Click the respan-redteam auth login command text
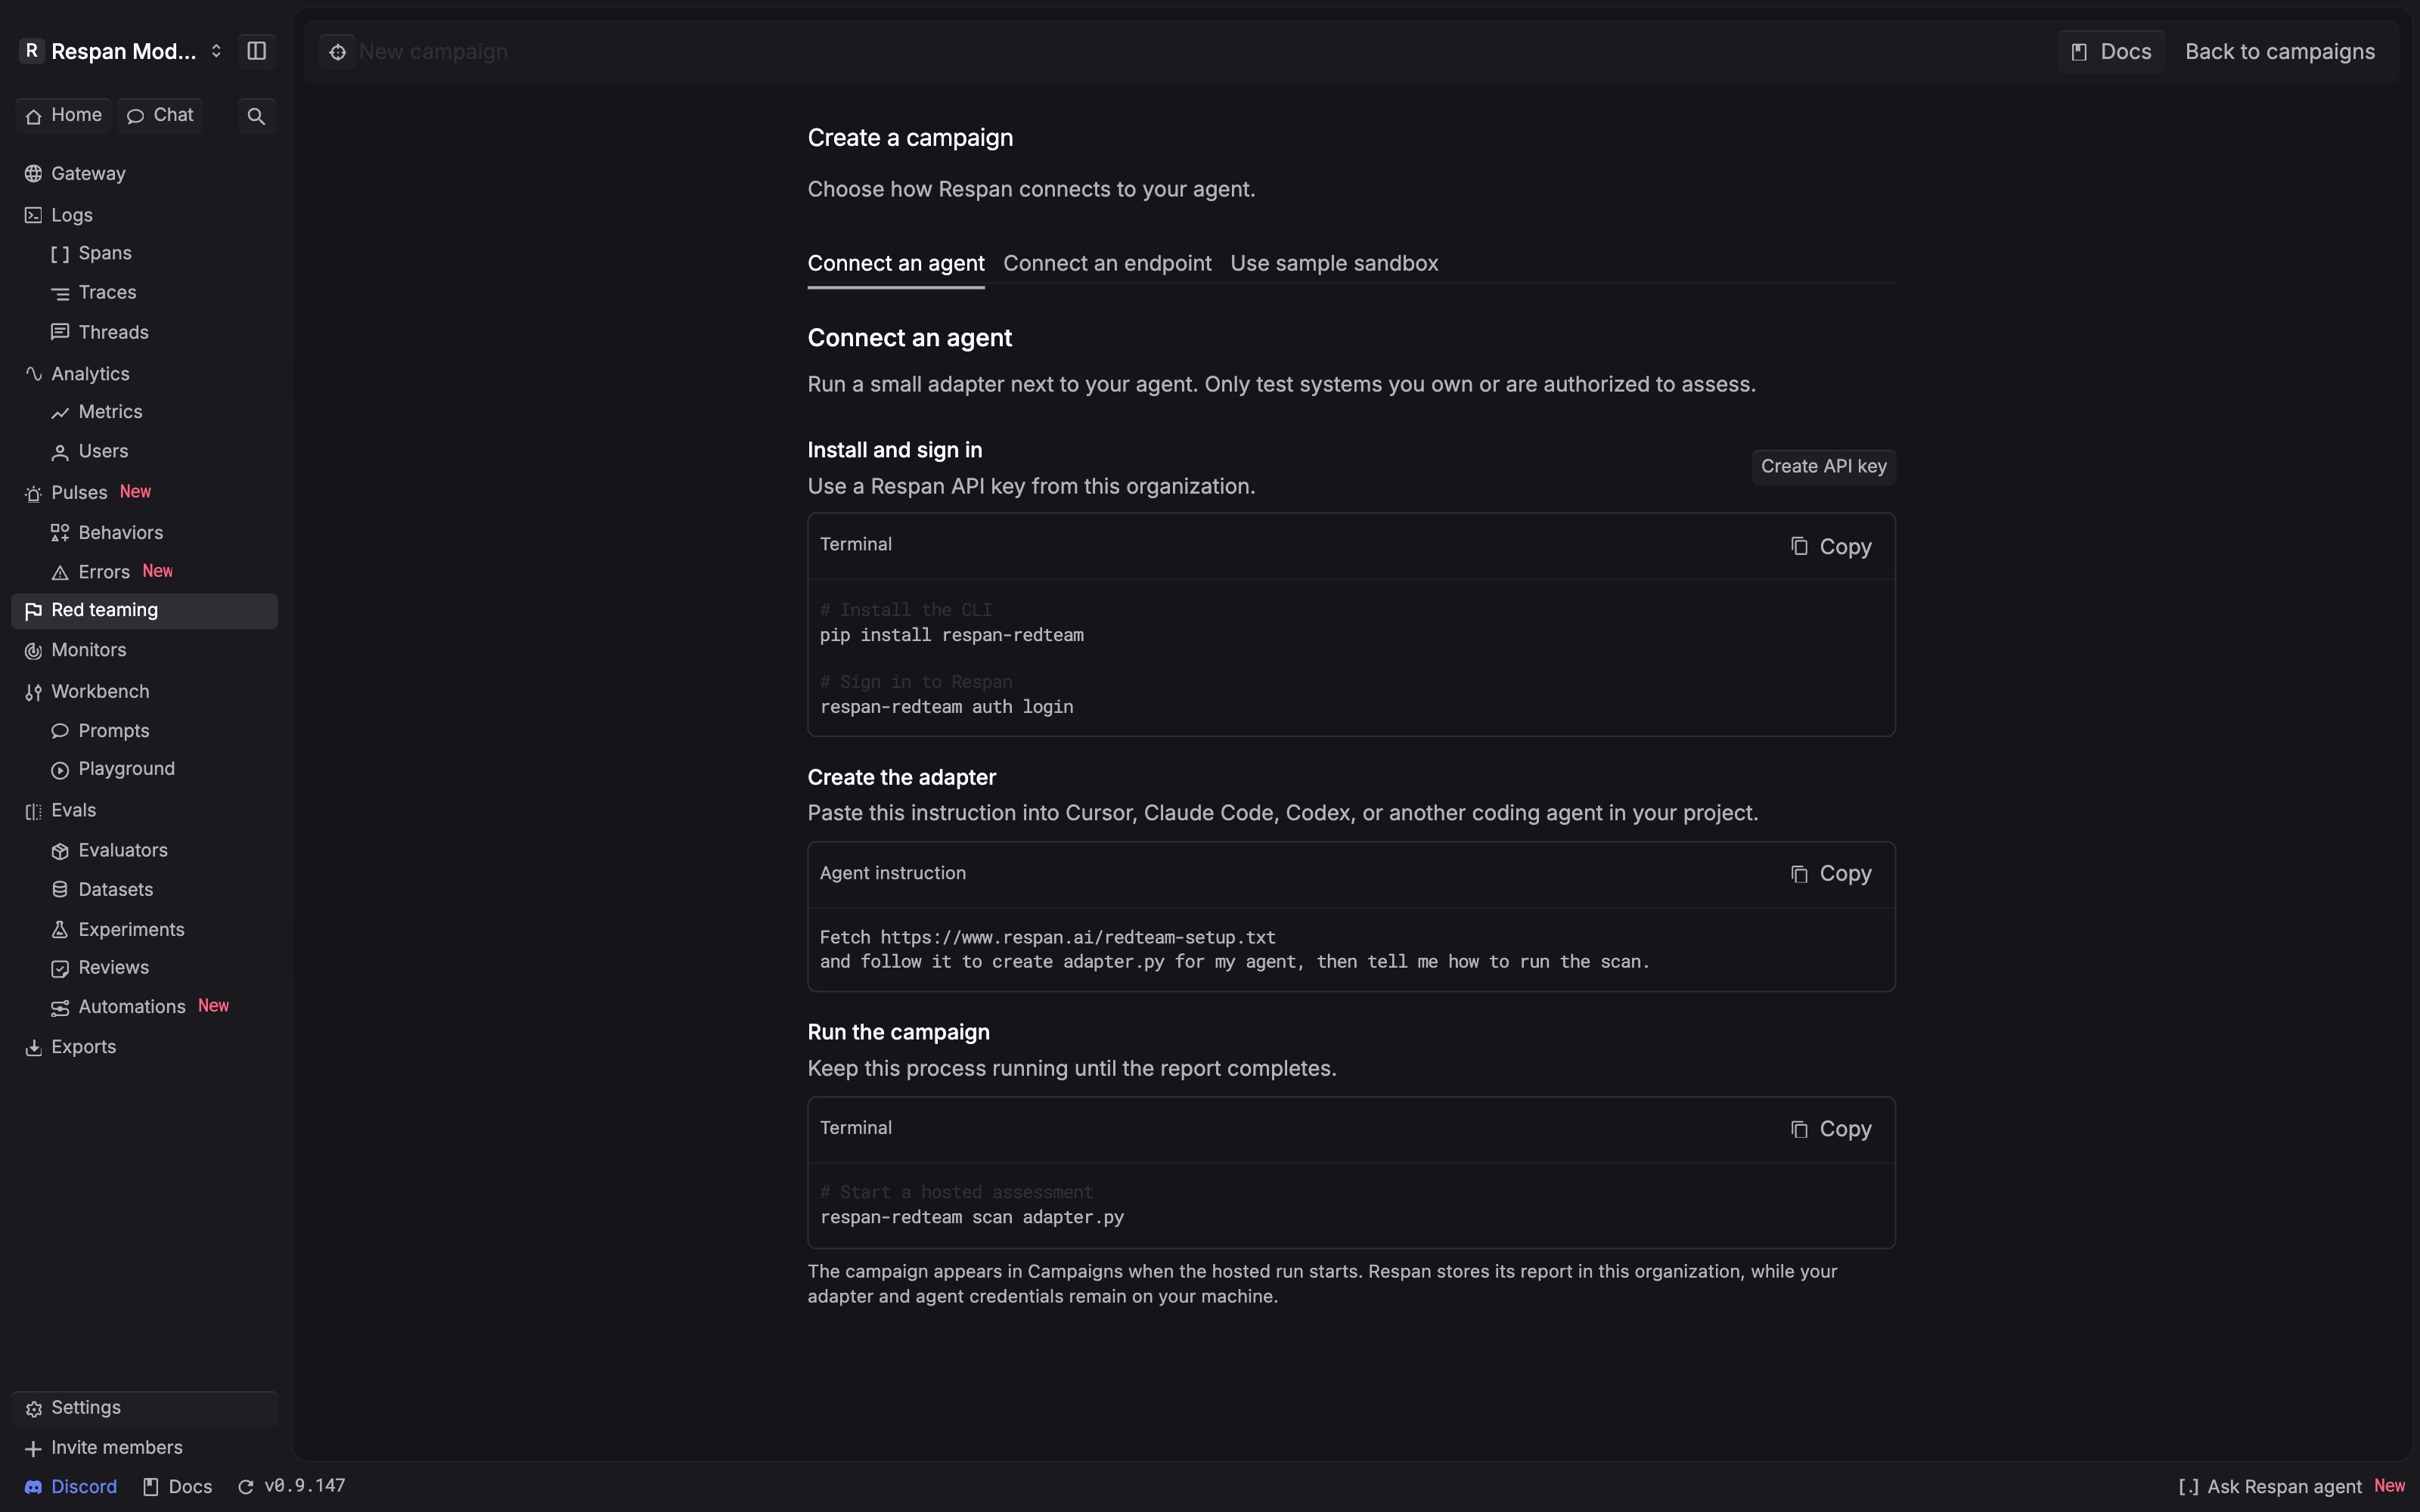This screenshot has height=1512, width=2420. coord(946,707)
